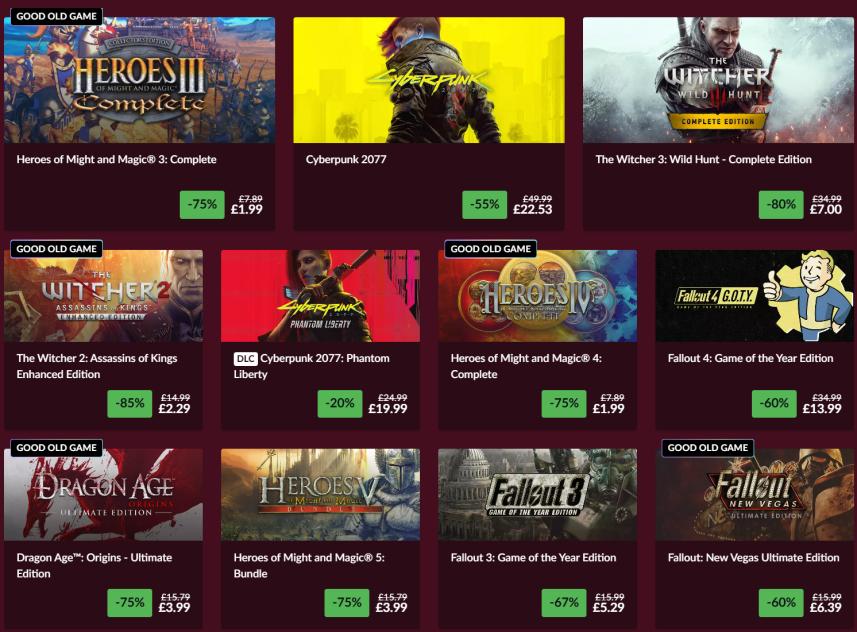Click the Fallout 4 G.O.T.Y. Vault Boy image
857x632 pixels.
point(755,296)
